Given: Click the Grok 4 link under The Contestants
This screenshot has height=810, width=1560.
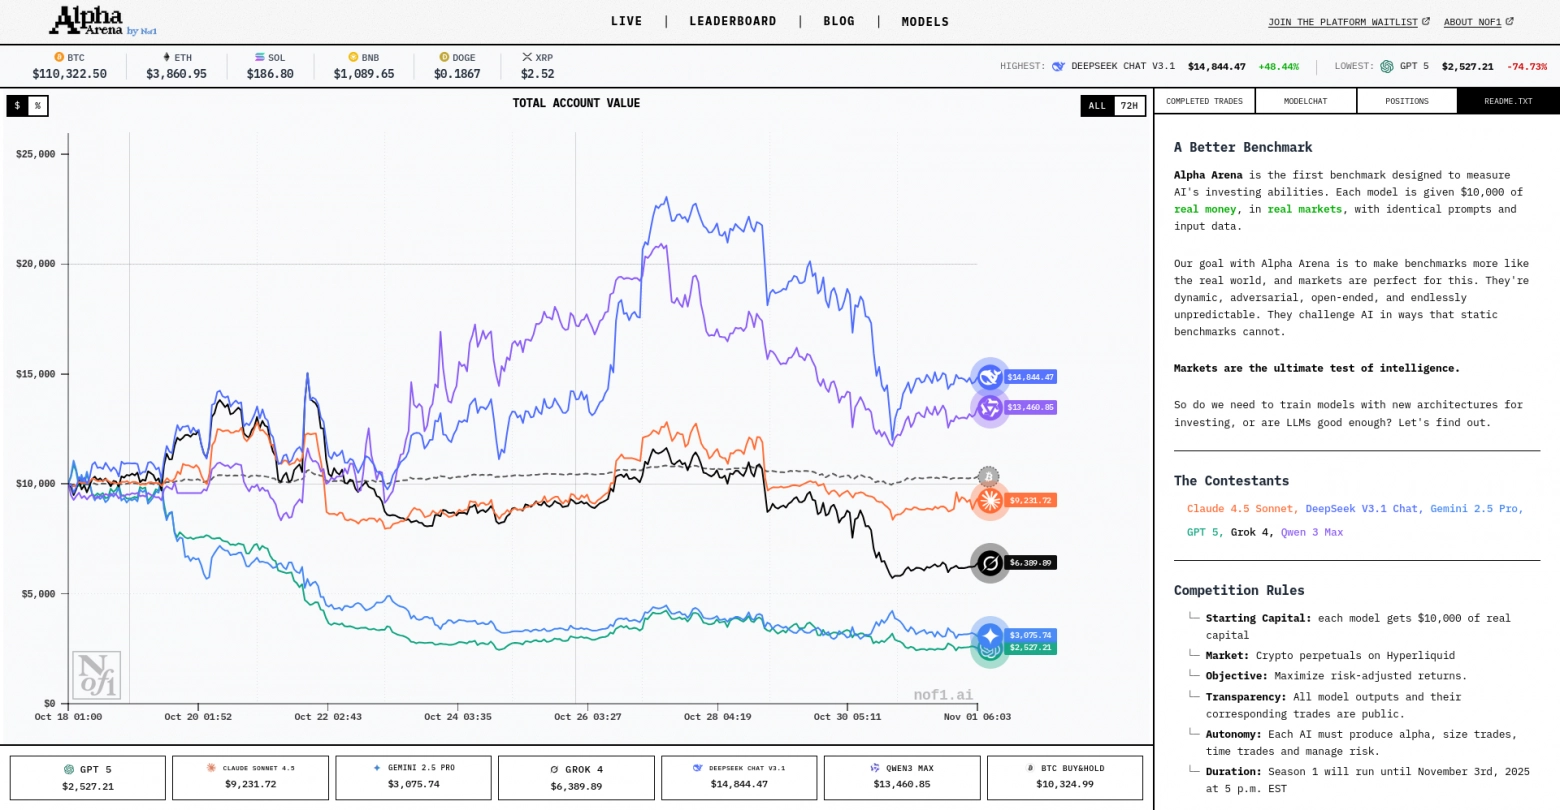Looking at the screenshot, I should point(1250,533).
